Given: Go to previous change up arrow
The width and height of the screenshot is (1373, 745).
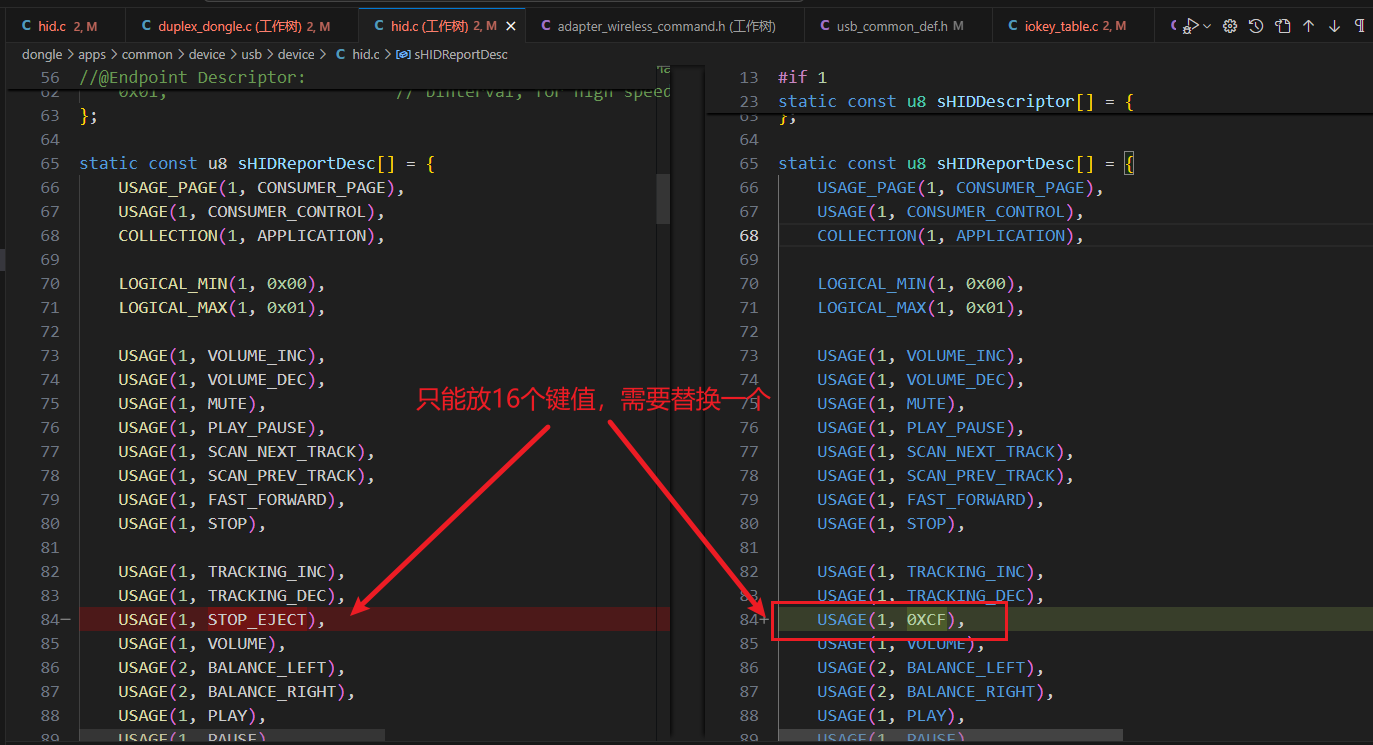Looking at the screenshot, I should point(1308,26).
